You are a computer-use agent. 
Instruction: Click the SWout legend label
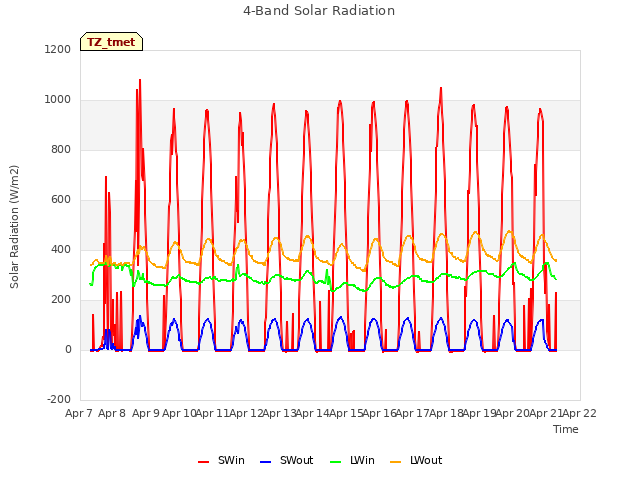(296, 460)
